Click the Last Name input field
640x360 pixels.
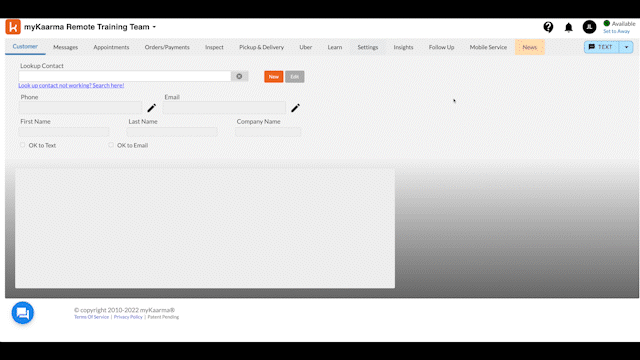[172, 131]
